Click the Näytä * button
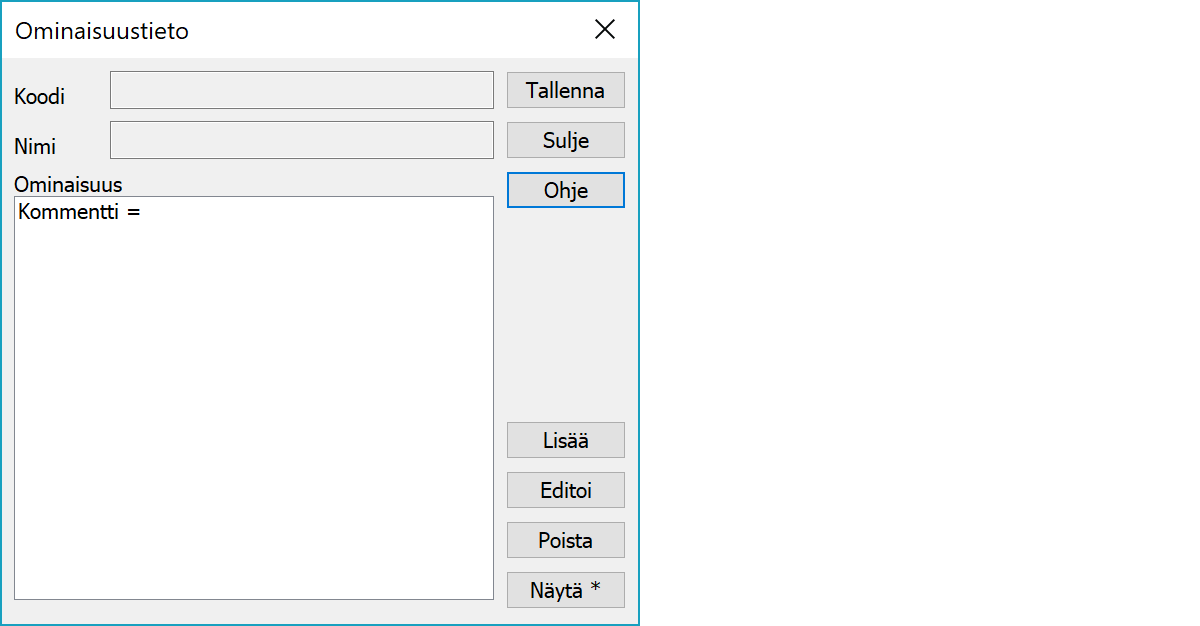This screenshot has height=626, width=1200. point(565,590)
